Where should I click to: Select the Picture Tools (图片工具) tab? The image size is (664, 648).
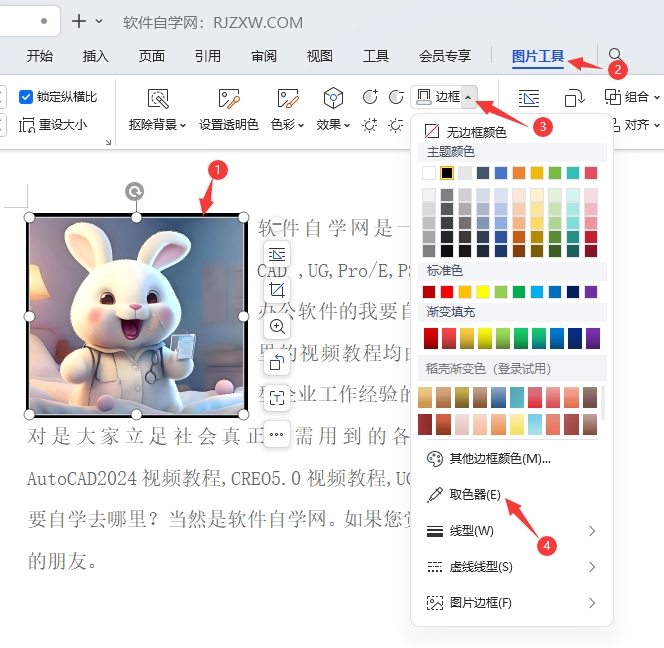(x=538, y=56)
